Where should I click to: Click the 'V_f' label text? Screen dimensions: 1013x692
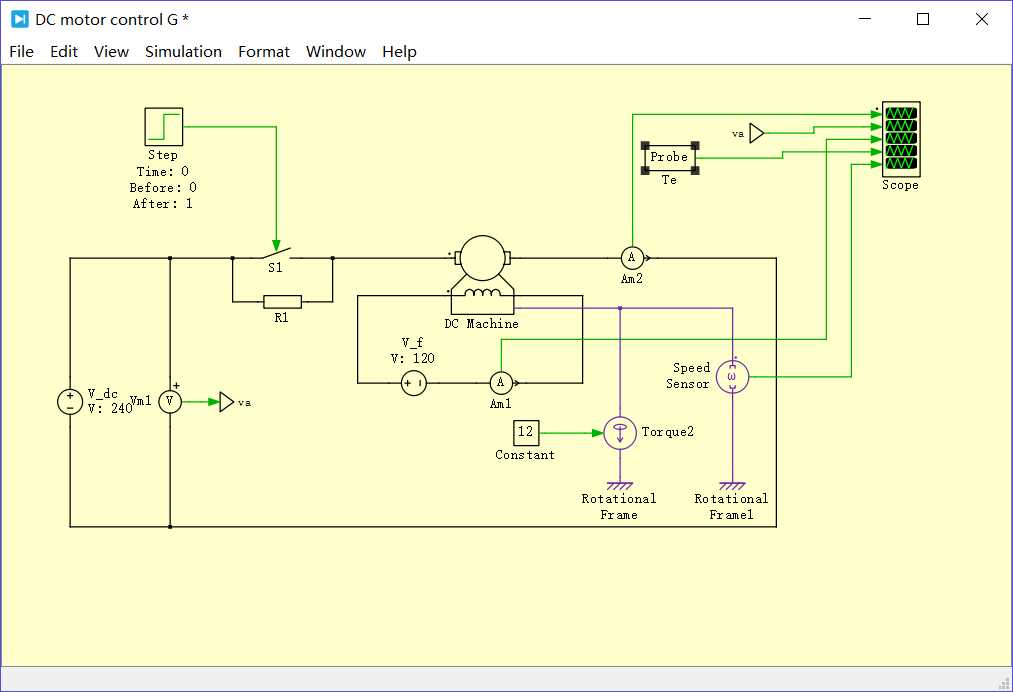coord(413,342)
